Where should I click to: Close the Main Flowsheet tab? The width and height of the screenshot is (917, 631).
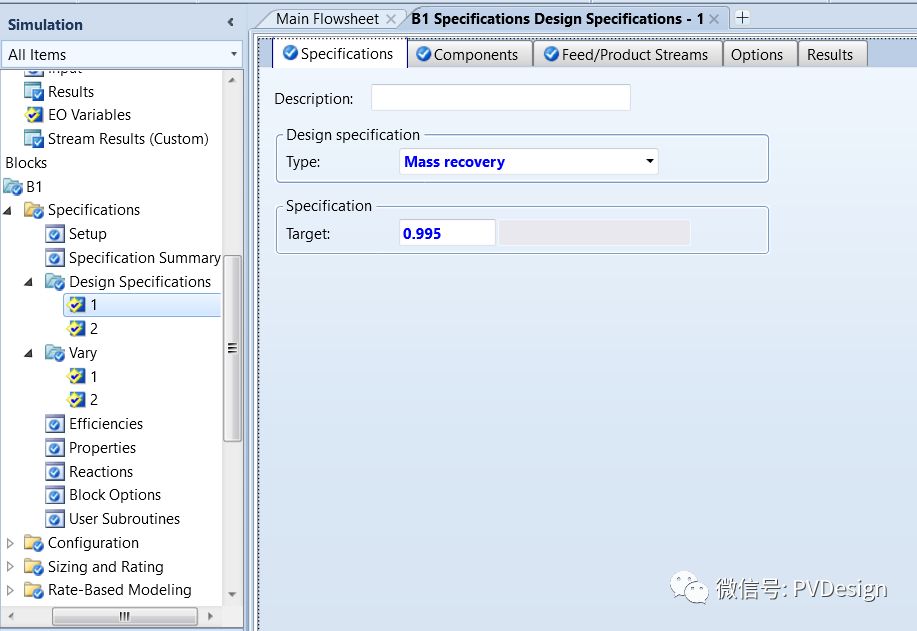pos(391,19)
